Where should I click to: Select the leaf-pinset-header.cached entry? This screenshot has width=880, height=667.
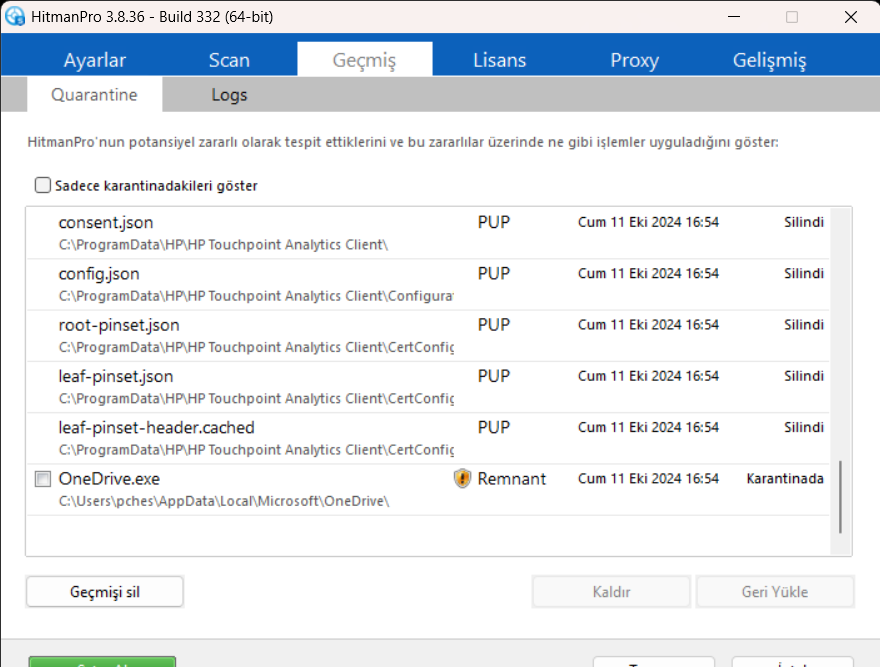click(428, 438)
